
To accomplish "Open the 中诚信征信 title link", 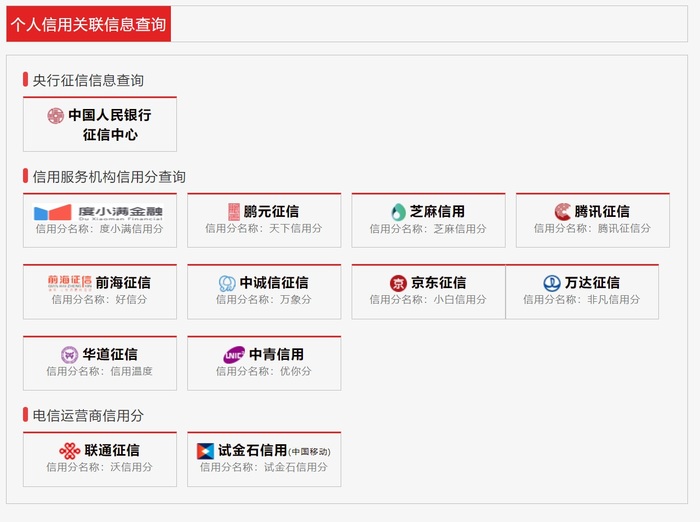I will (274, 283).
